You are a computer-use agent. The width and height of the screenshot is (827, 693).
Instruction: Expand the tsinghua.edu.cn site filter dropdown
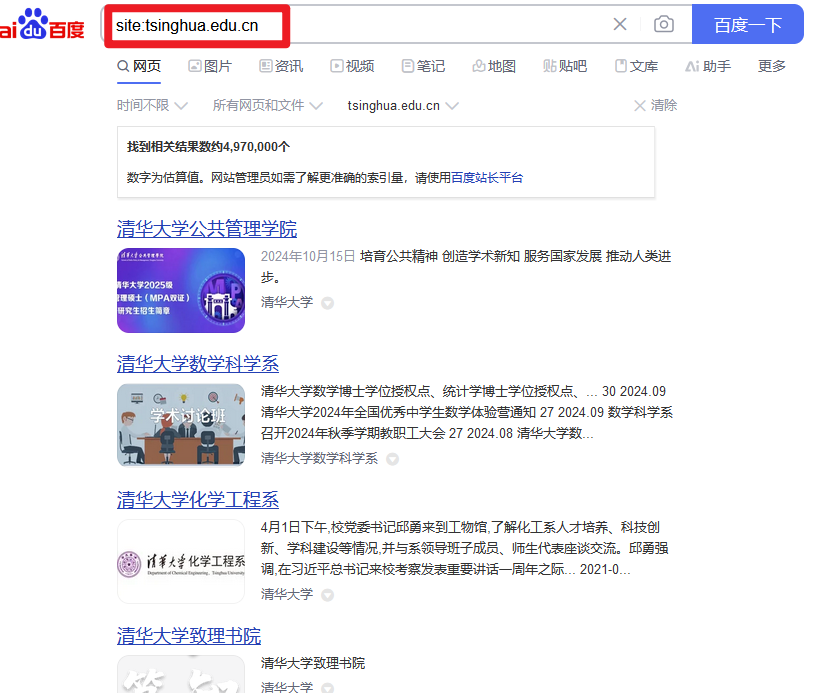pyautogui.click(x=403, y=105)
